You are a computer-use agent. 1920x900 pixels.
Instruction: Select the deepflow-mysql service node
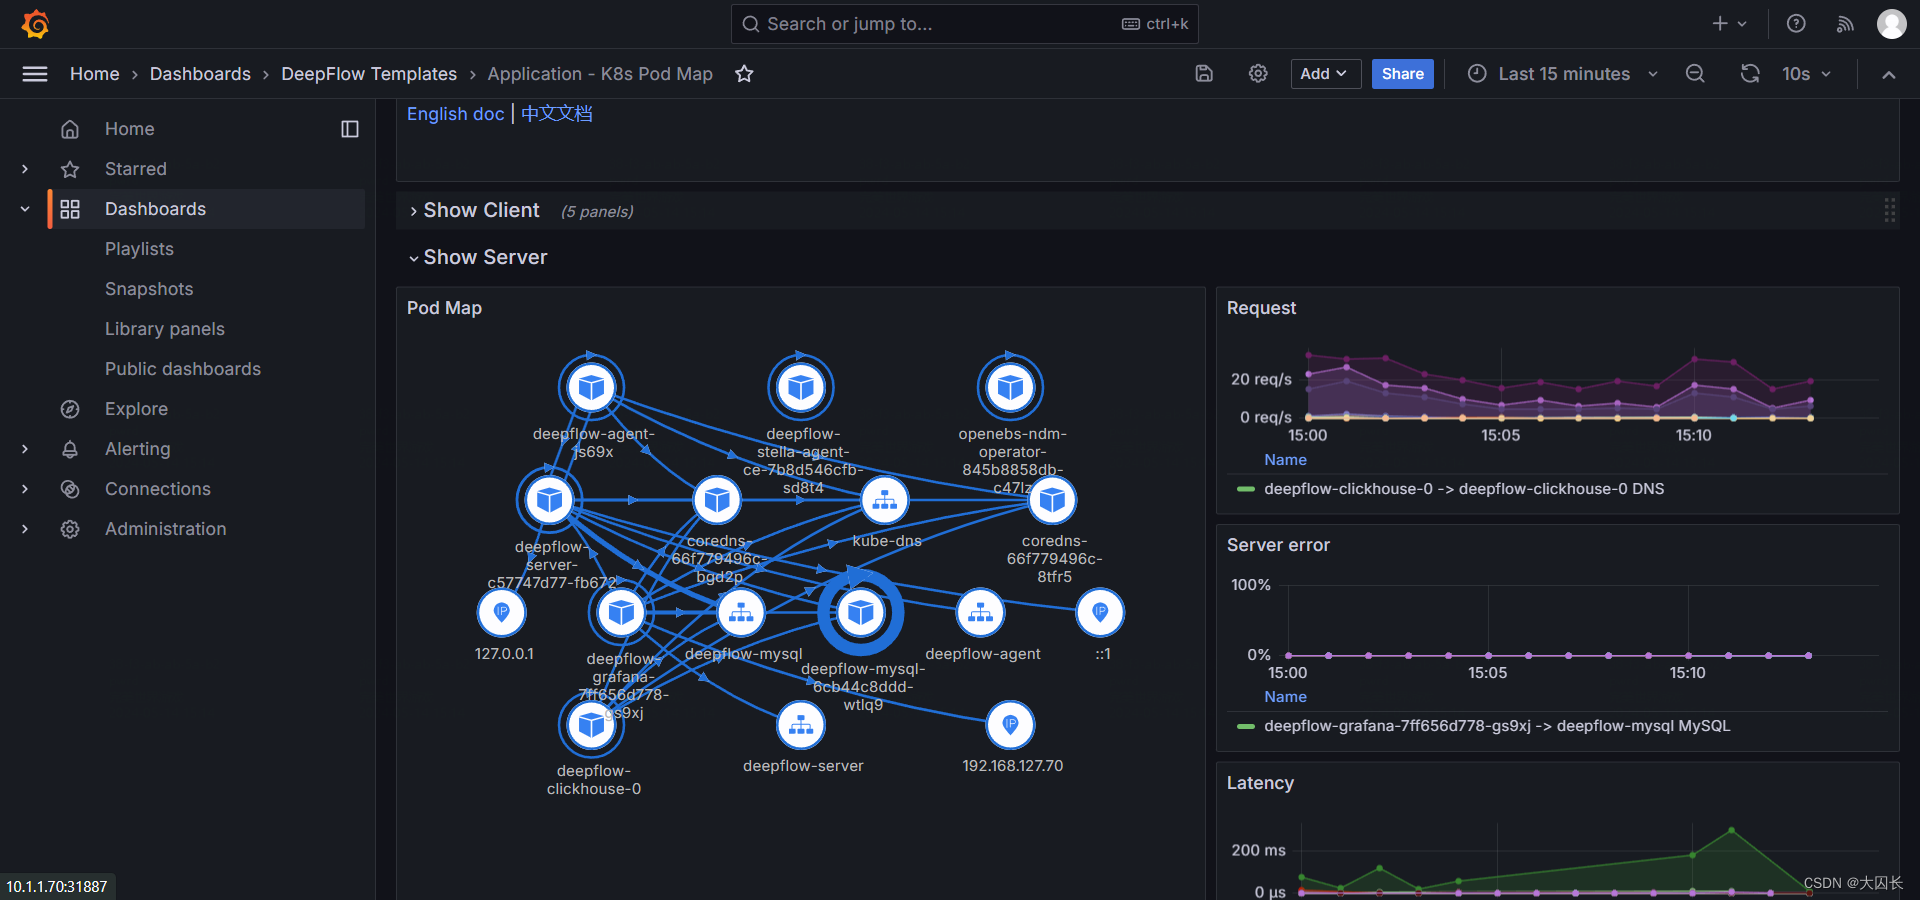pyautogui.click(x=741, y=612)
